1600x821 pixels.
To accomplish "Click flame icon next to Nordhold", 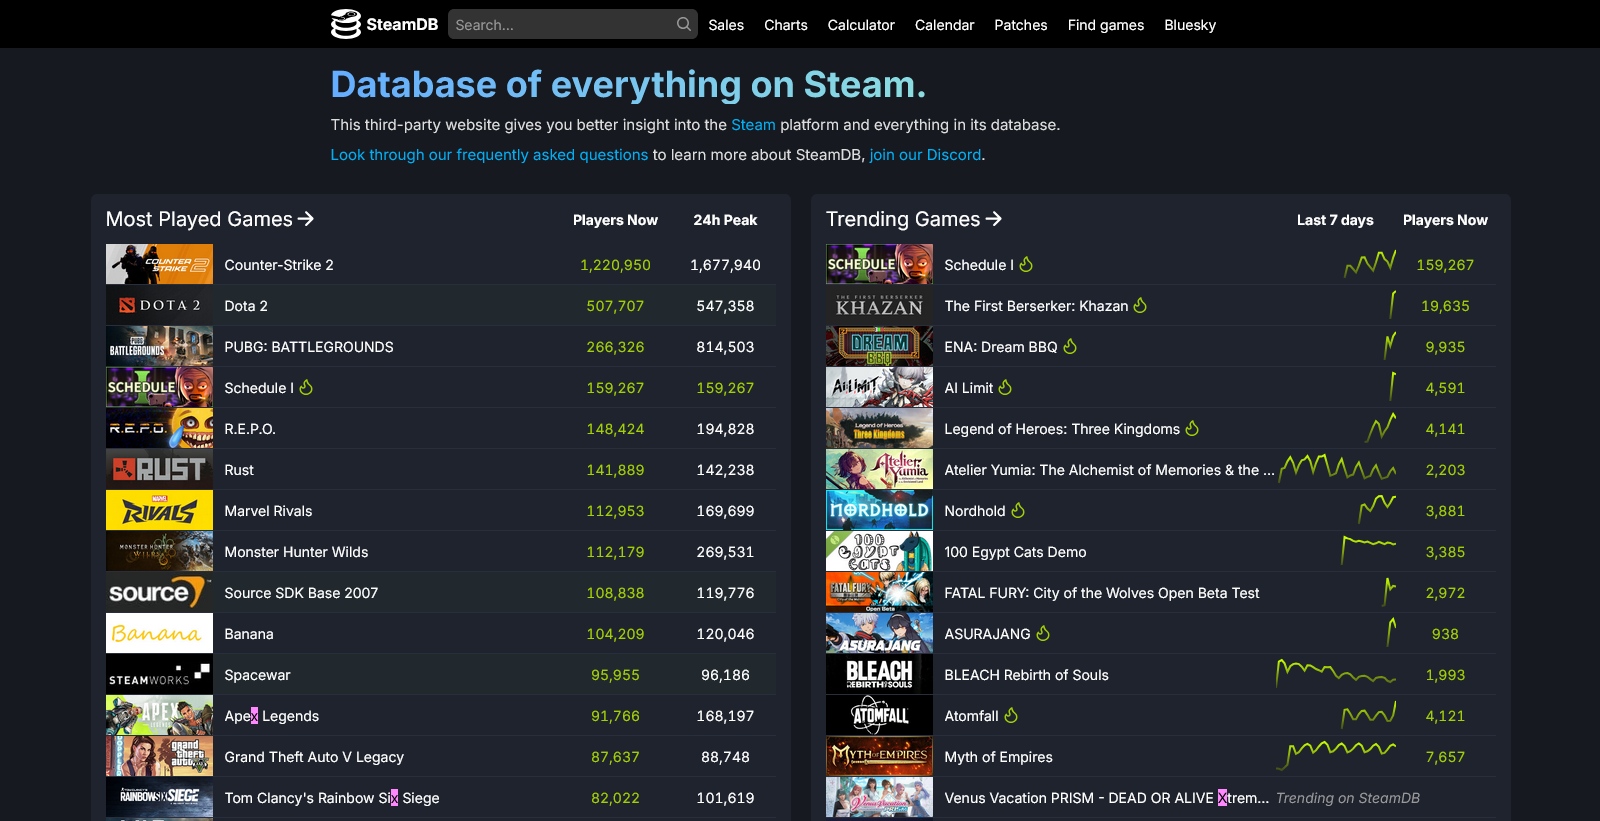I will click(x=1018, y=511).
